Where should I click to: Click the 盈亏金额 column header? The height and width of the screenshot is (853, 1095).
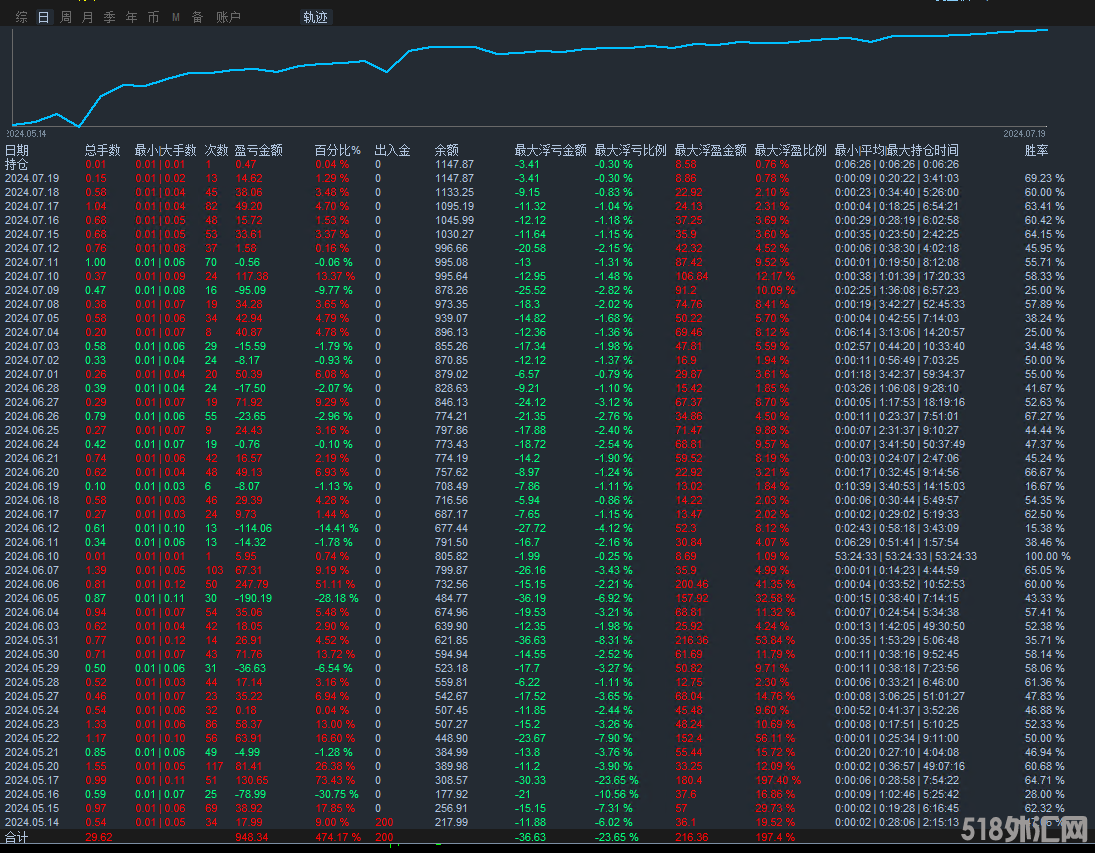click(259, 150)
